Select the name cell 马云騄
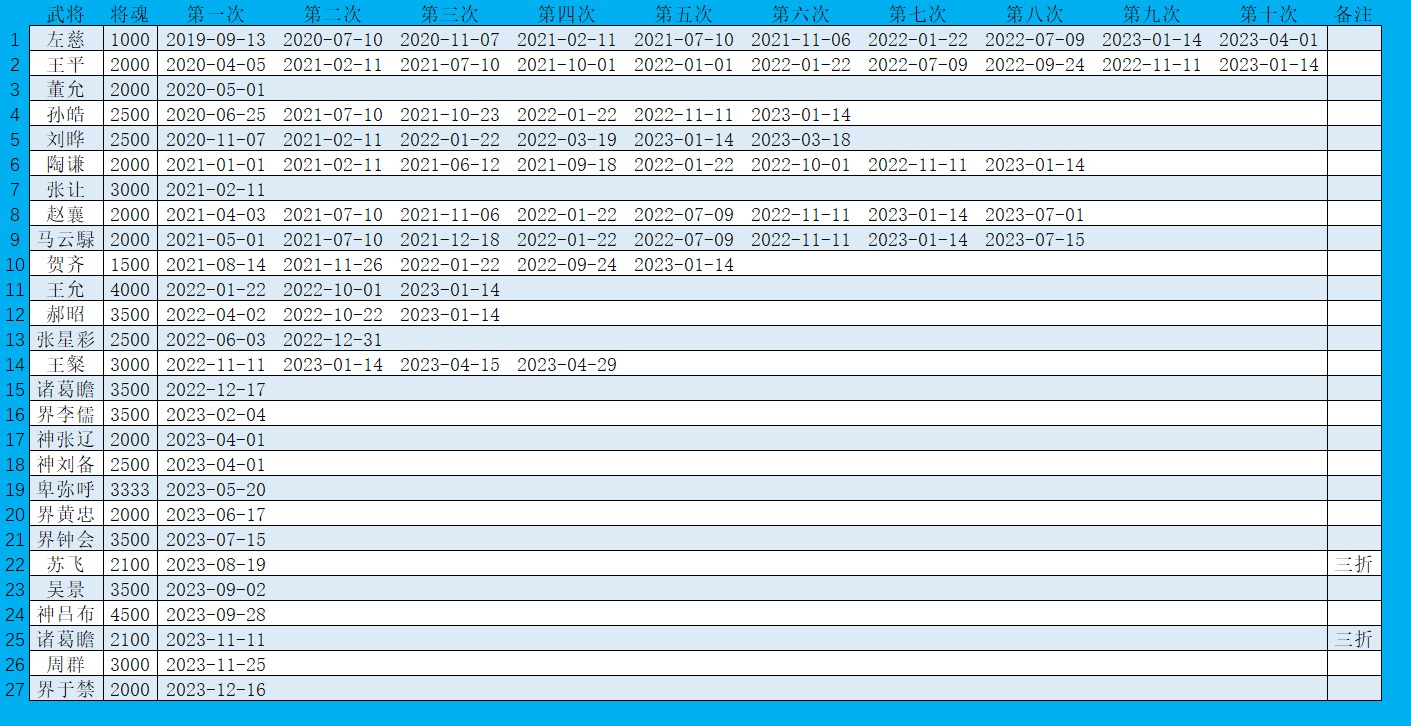The width and height of the screenshot is (1411, 726). pyautogui.click(x=66, y=240)
